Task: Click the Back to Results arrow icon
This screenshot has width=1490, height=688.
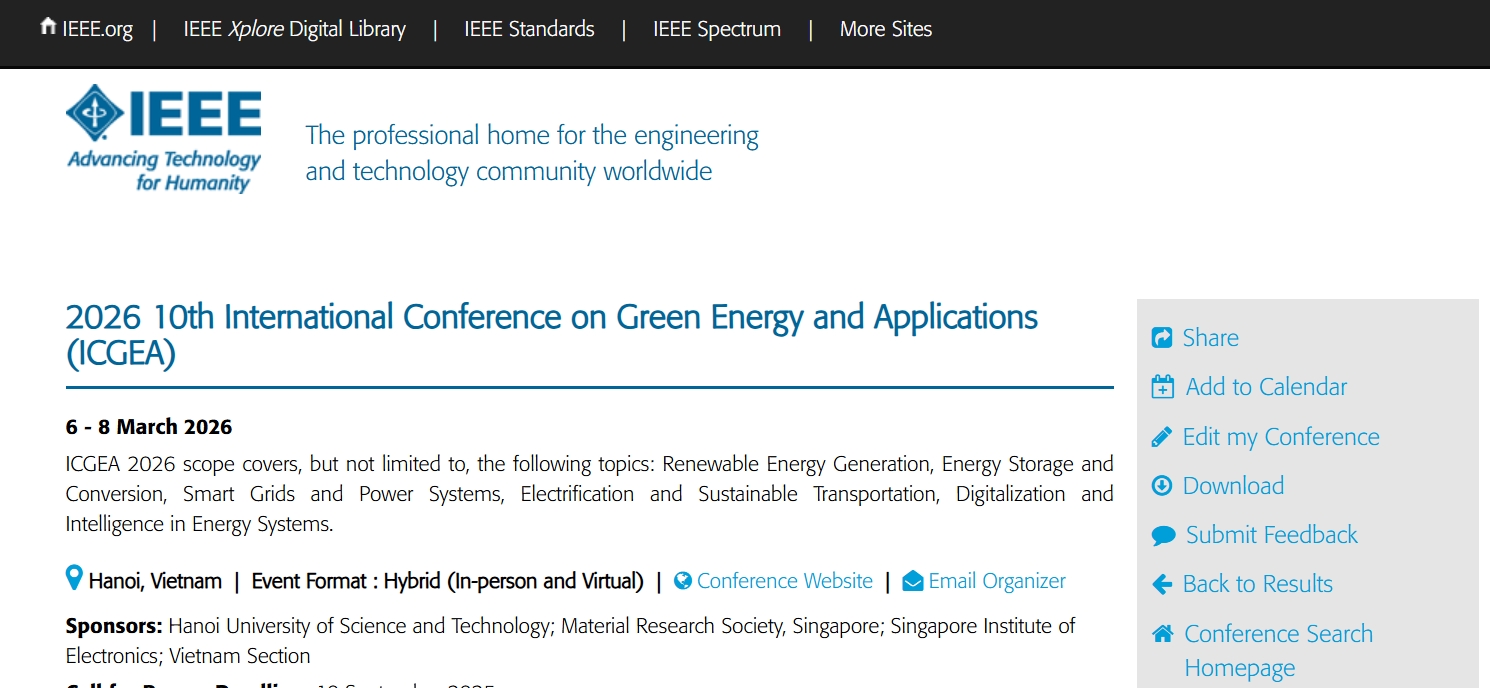Action: pos(1162,584)
